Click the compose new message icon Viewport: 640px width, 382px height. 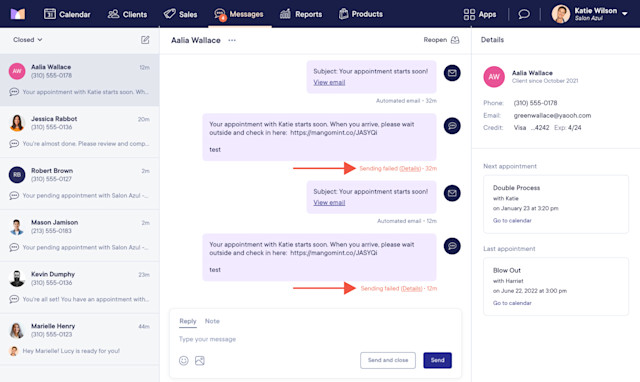(x=145, y=40)
